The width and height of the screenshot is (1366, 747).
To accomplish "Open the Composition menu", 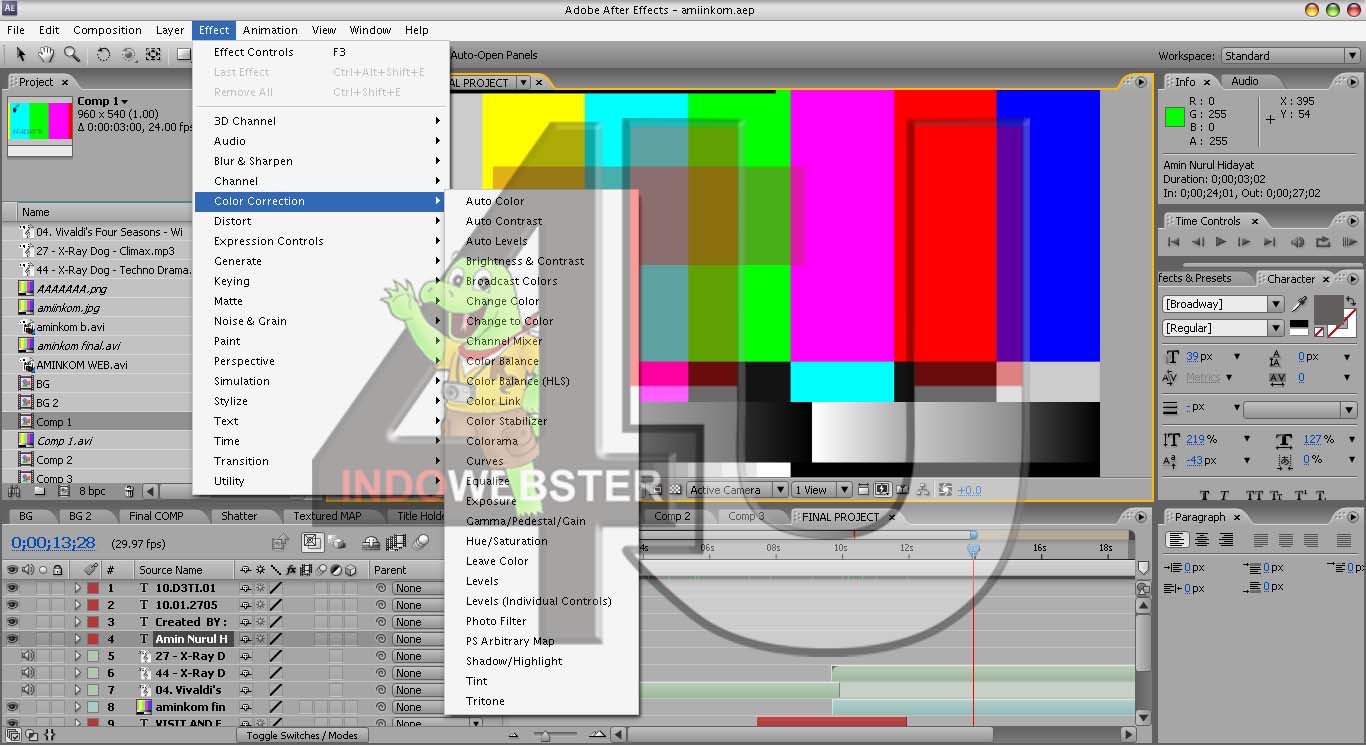I will [x=107, y=30].
